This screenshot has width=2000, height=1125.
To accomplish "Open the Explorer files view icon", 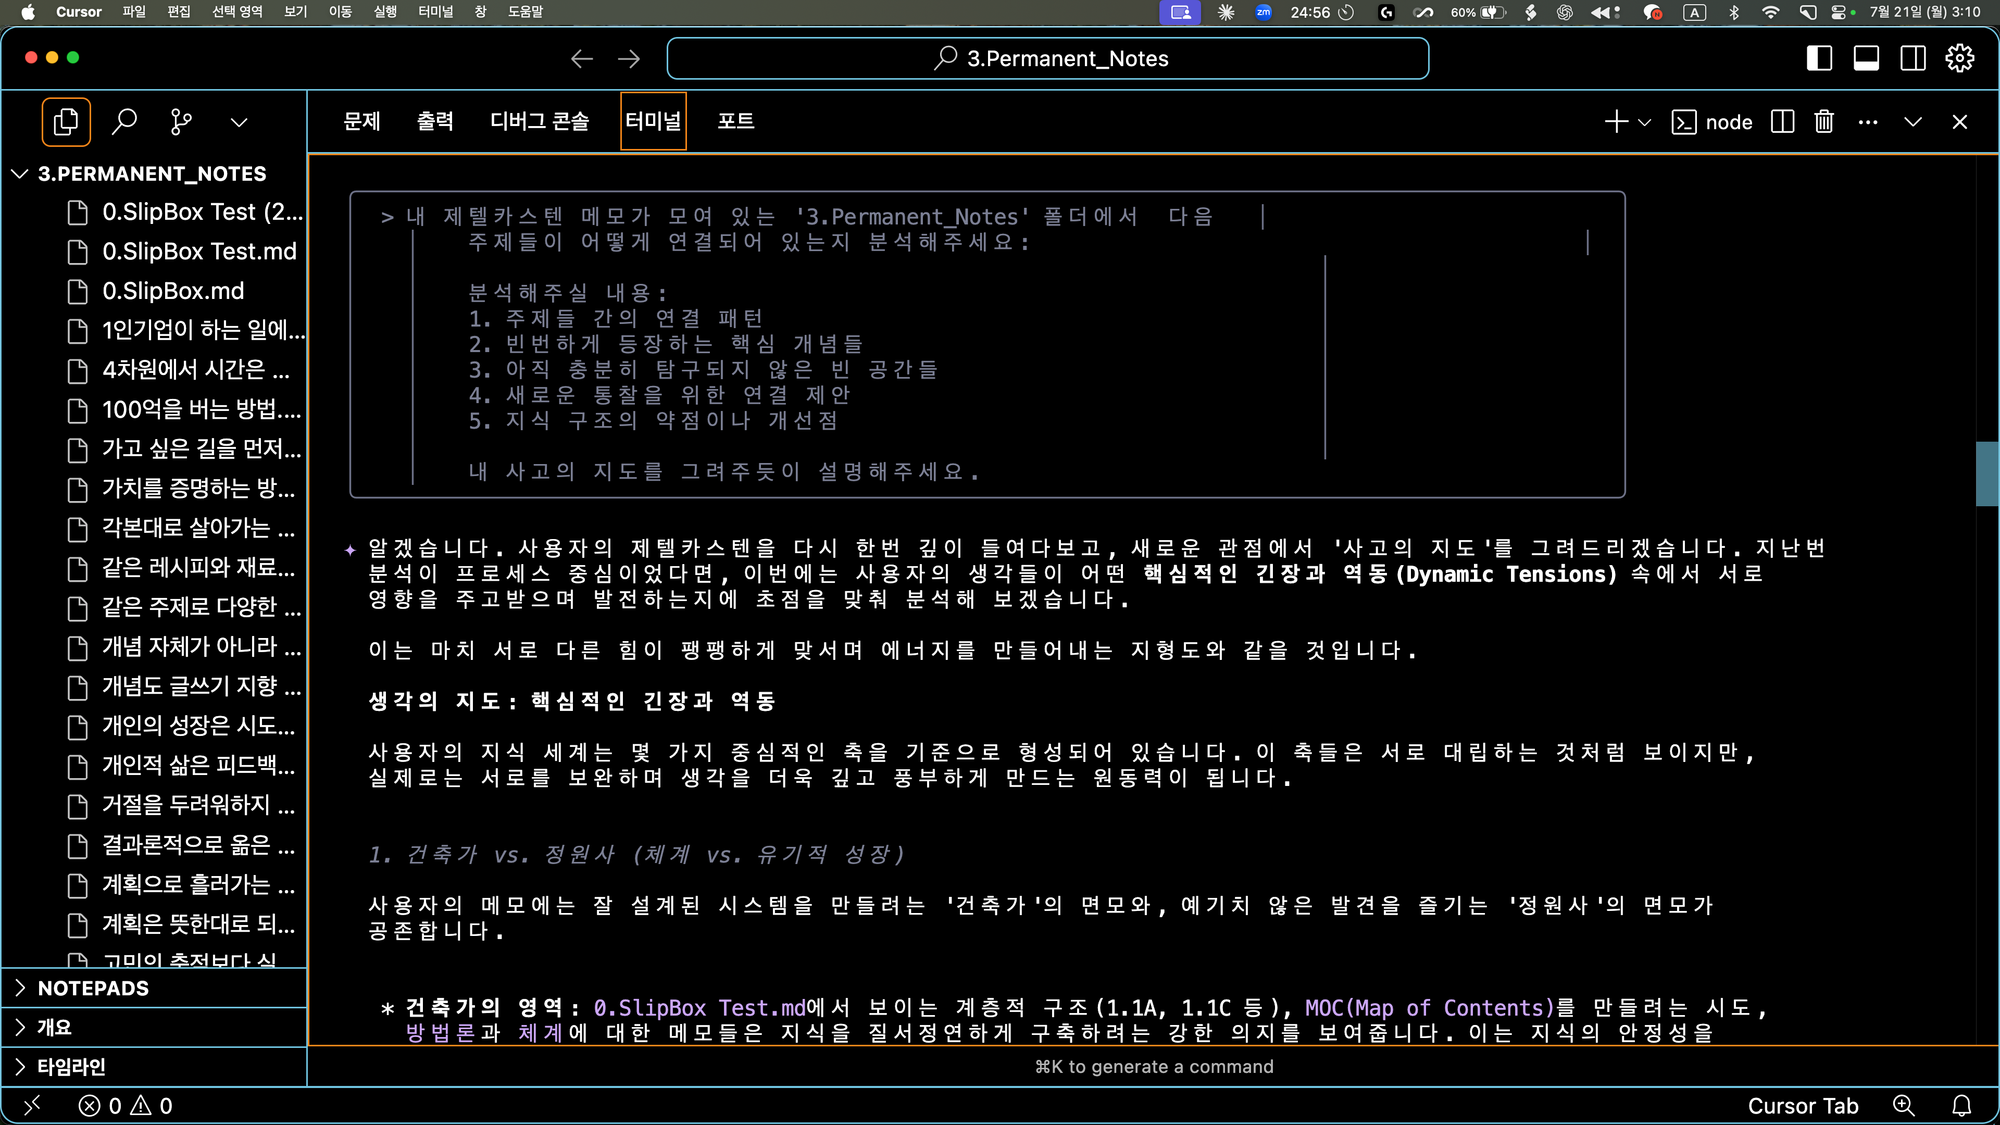I will pyautogui.click(x=66, y=122).
